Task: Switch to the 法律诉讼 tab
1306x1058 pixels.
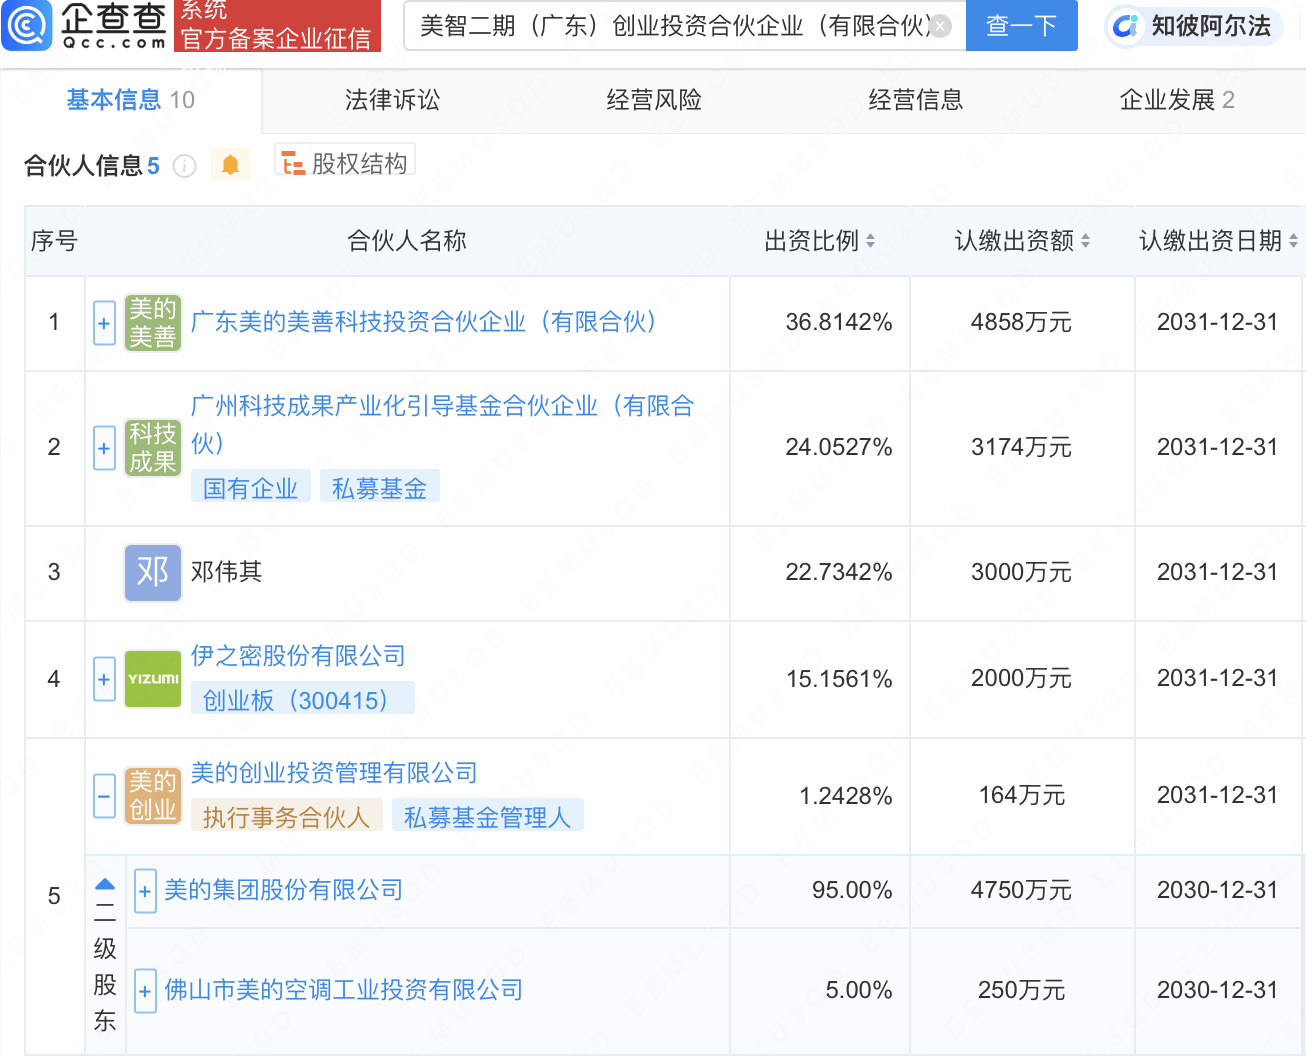Action: [392, 100]
